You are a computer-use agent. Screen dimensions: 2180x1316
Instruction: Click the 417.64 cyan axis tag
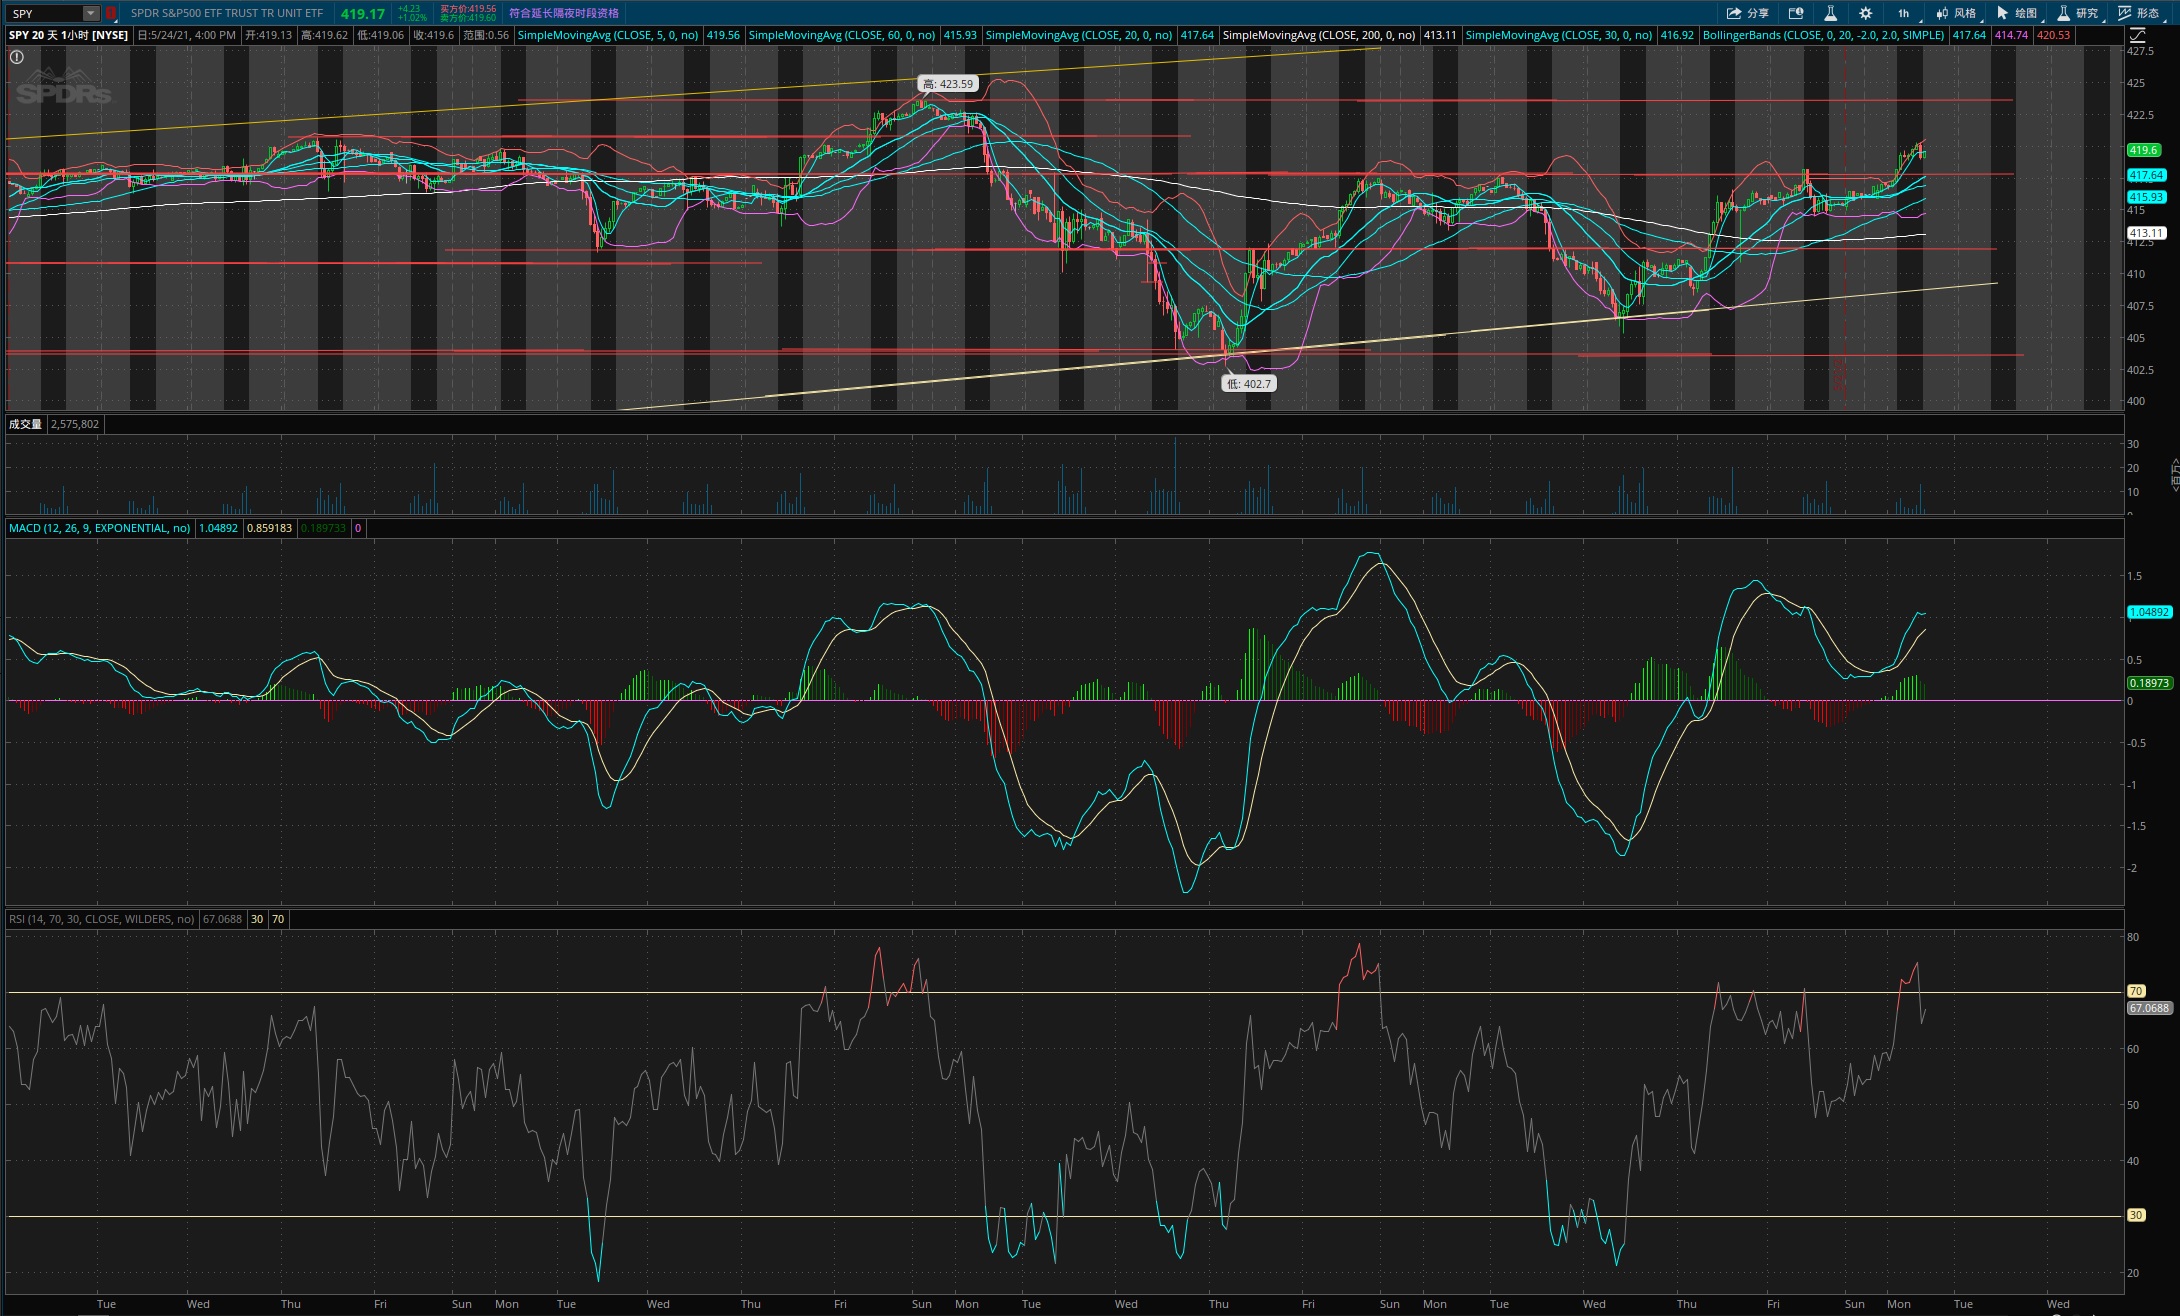2146,175
